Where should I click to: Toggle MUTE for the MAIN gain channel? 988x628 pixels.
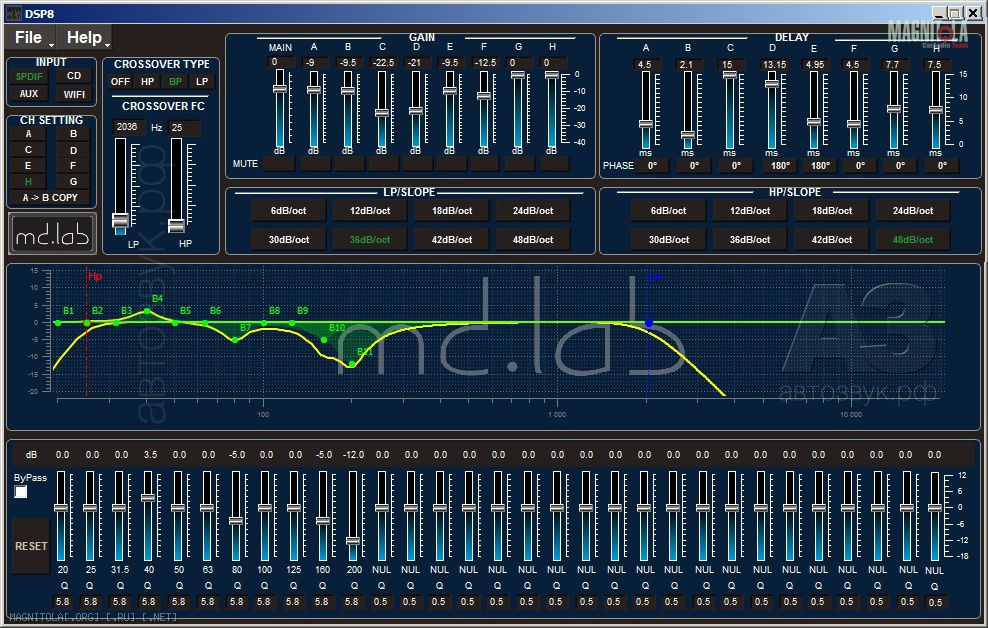(x=279, y=164)
